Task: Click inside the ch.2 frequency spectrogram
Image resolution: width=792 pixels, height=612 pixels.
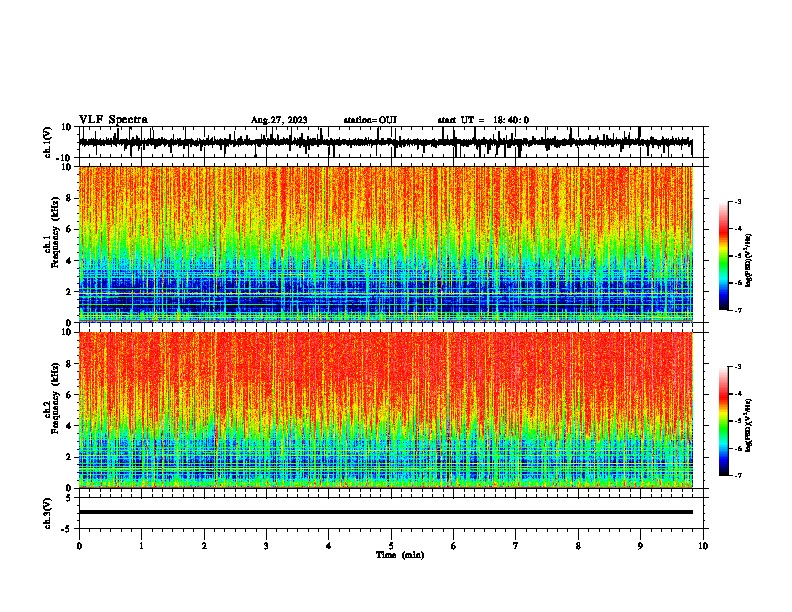Action: click(x=386, y=410)
